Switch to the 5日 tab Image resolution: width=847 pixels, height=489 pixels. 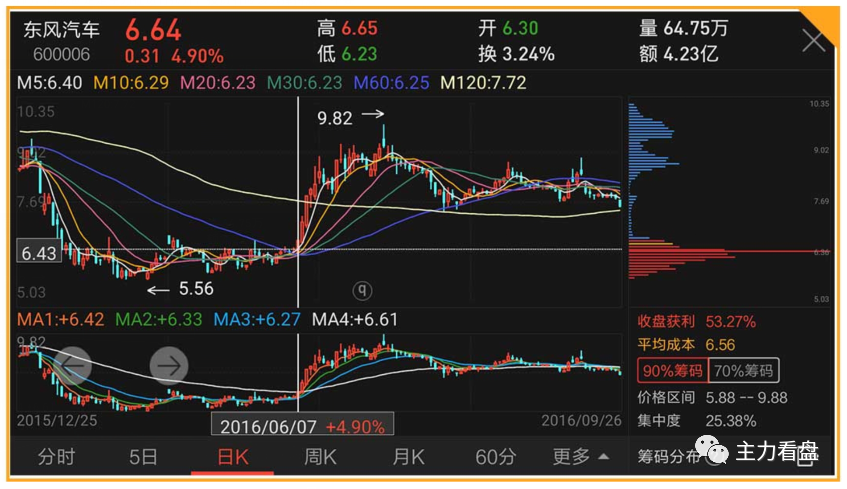[143, 457]
